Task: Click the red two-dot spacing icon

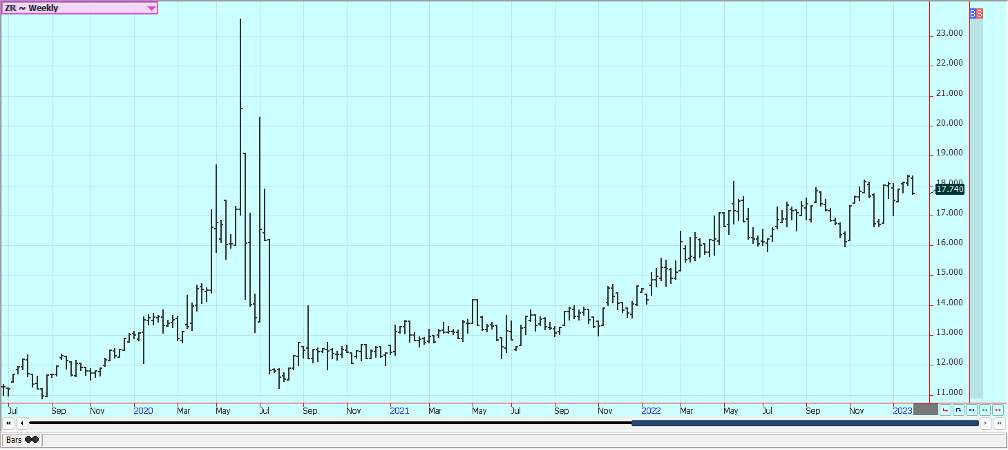Action: pyautogui.click(x=998, y=410)
